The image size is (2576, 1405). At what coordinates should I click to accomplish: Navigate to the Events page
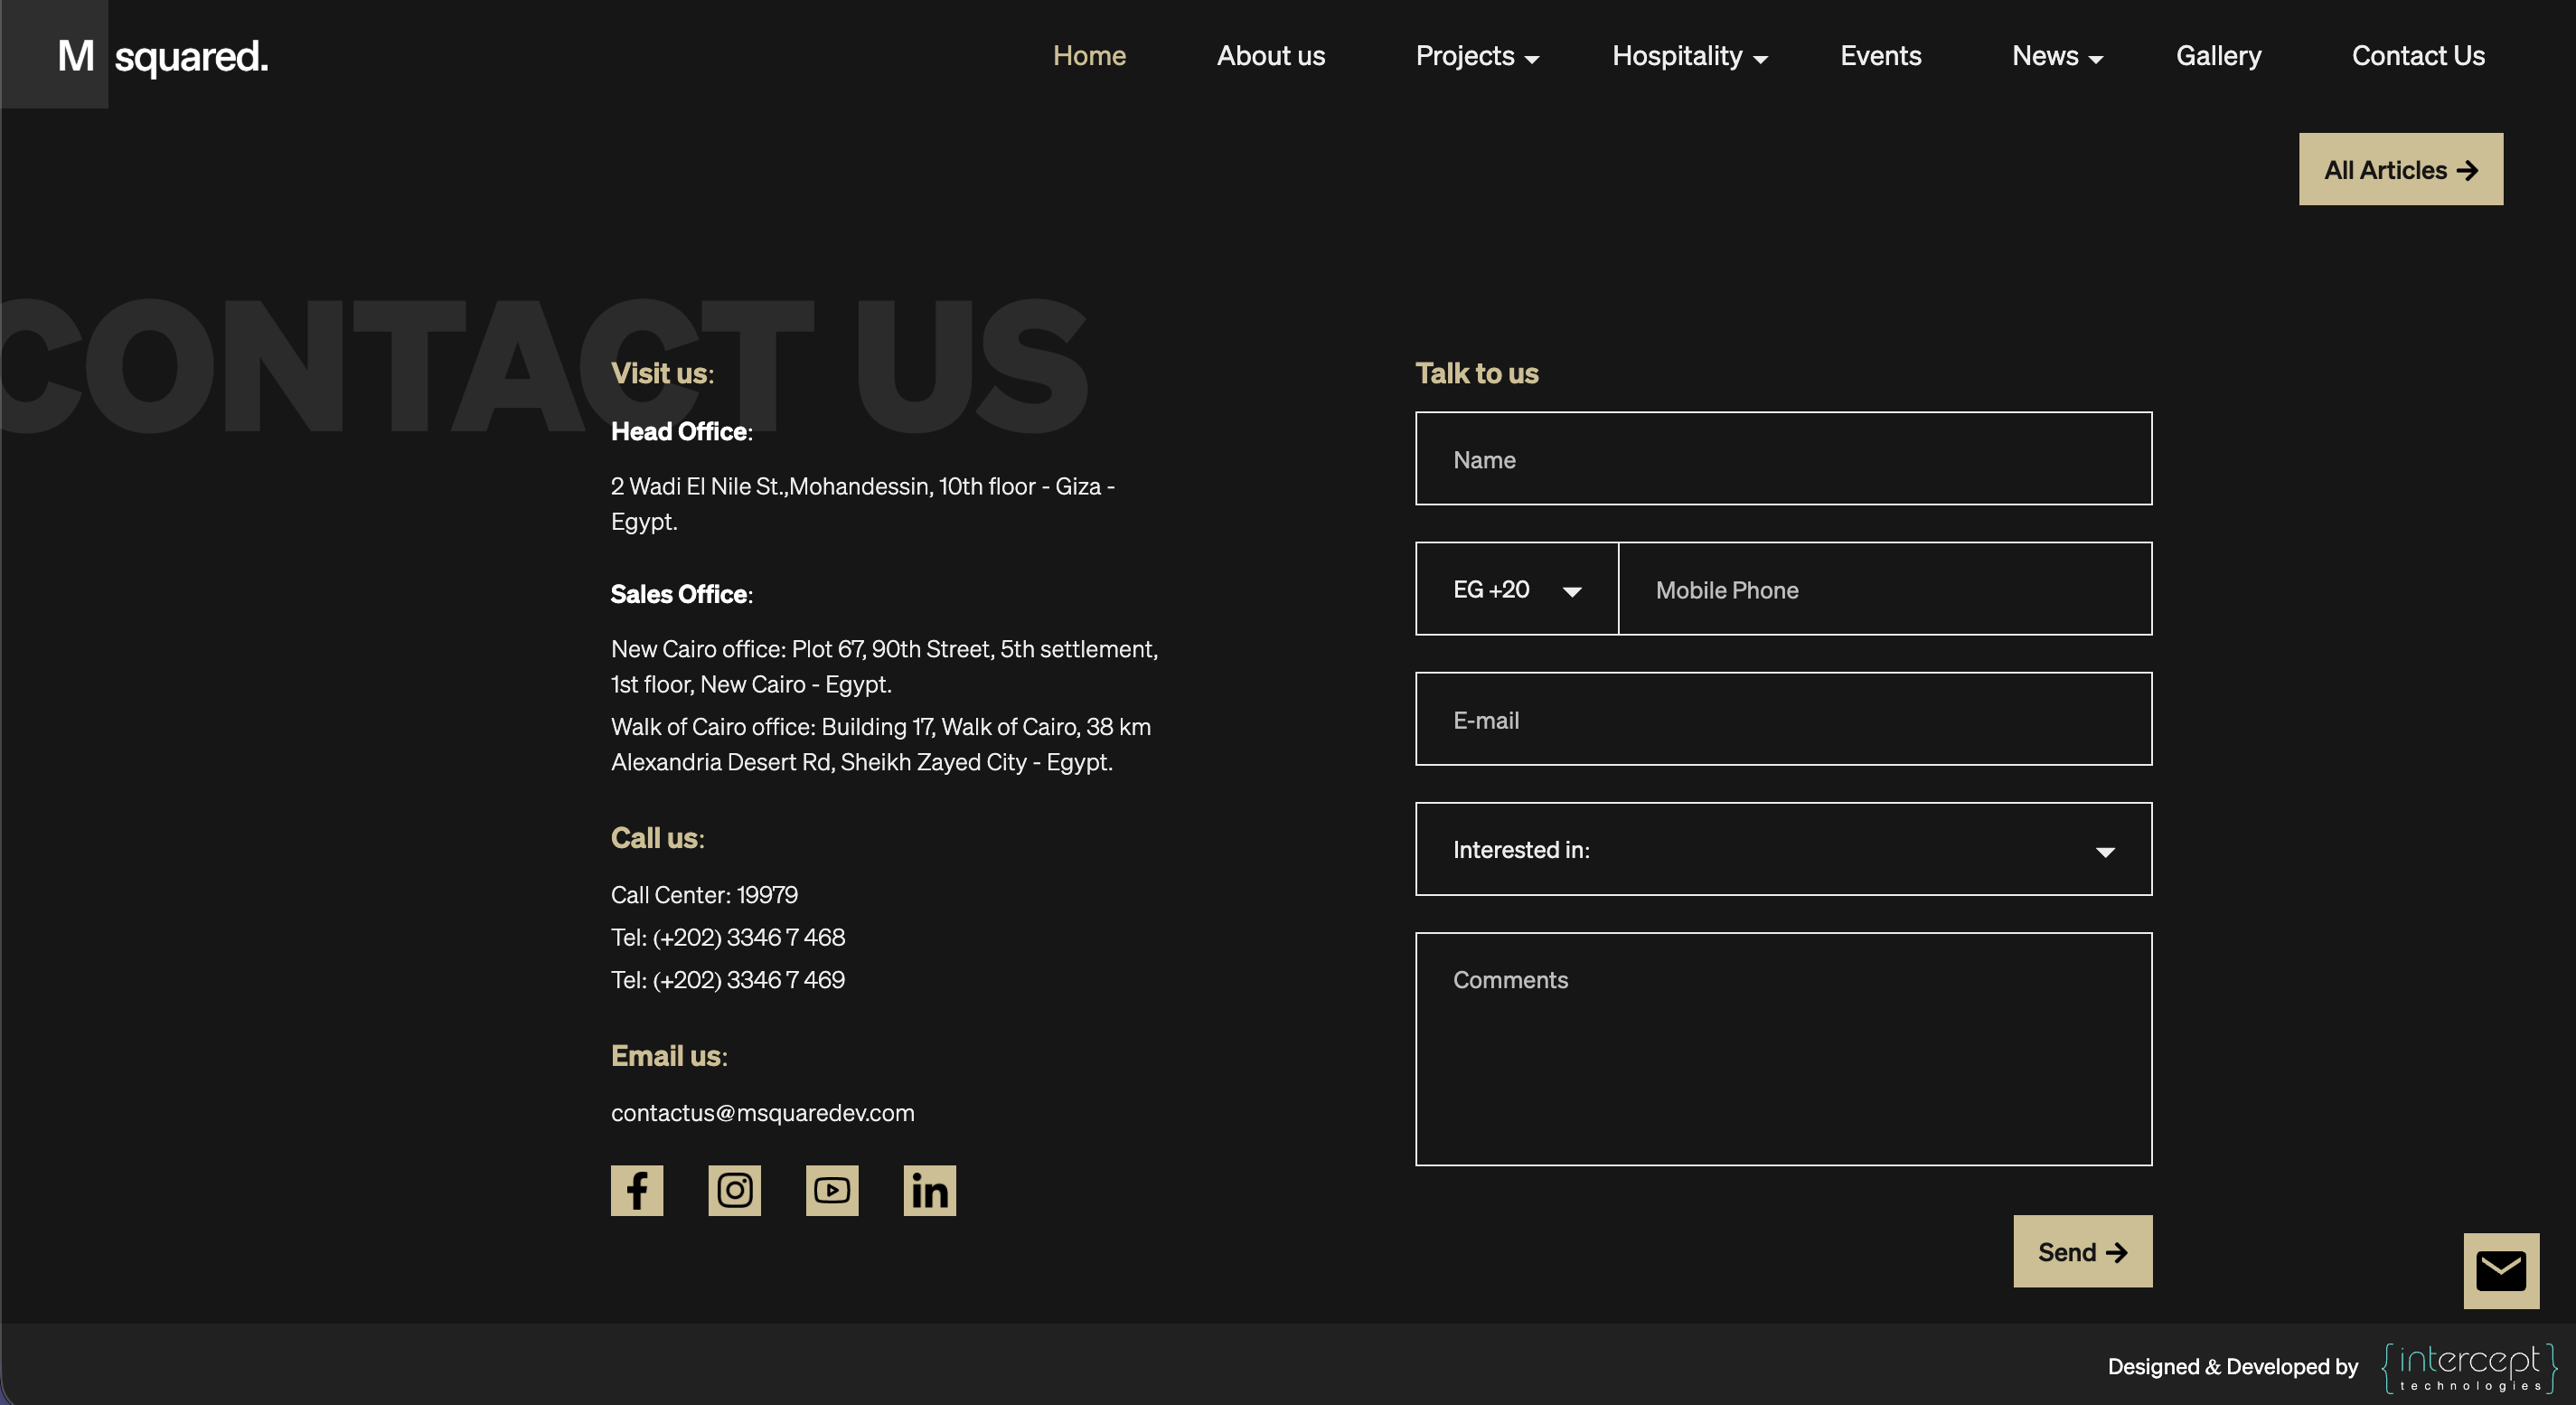1881,56
